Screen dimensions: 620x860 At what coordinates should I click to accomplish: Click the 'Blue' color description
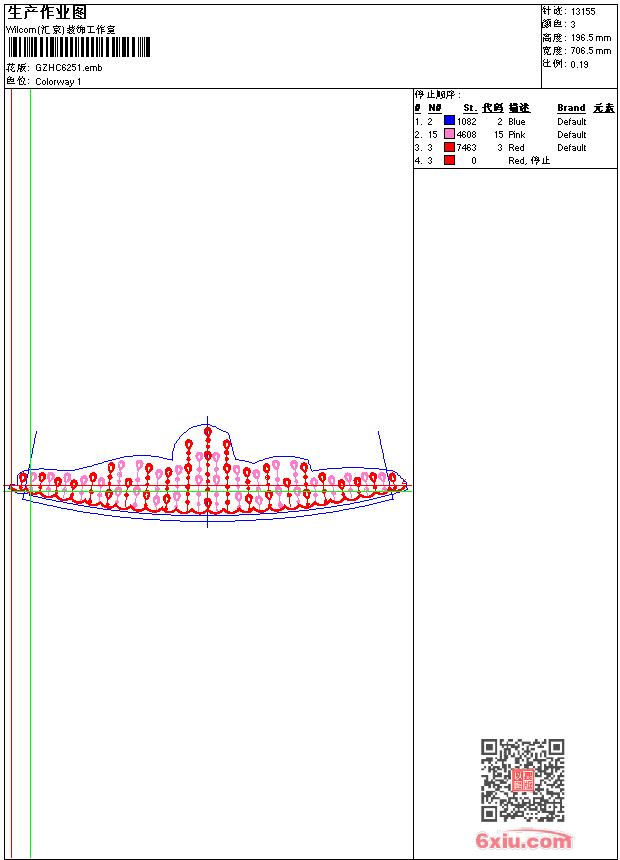tap(517, 121)
